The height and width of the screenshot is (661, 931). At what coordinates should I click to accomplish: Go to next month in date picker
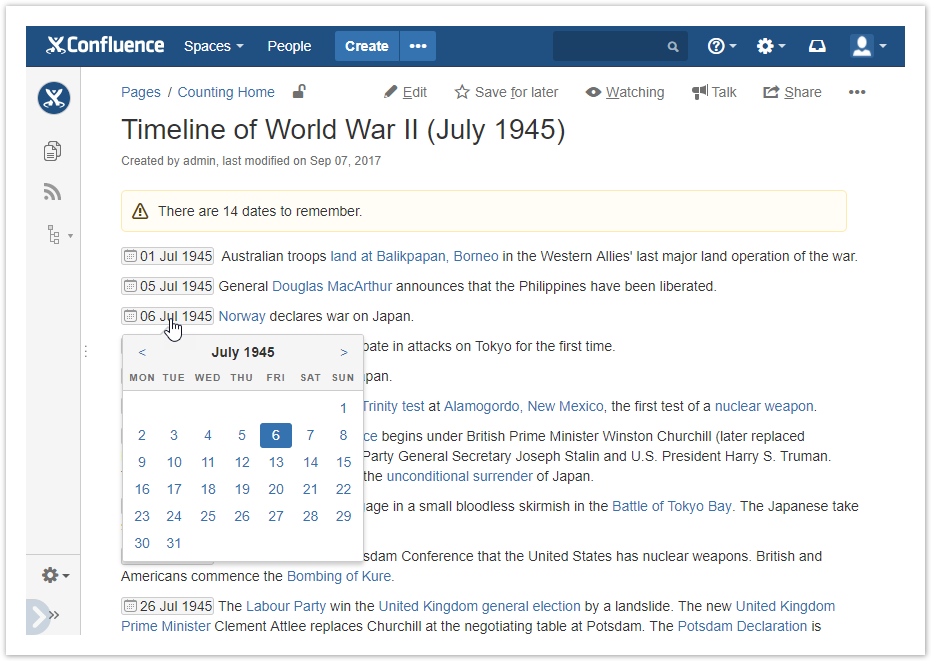point(344,352)
